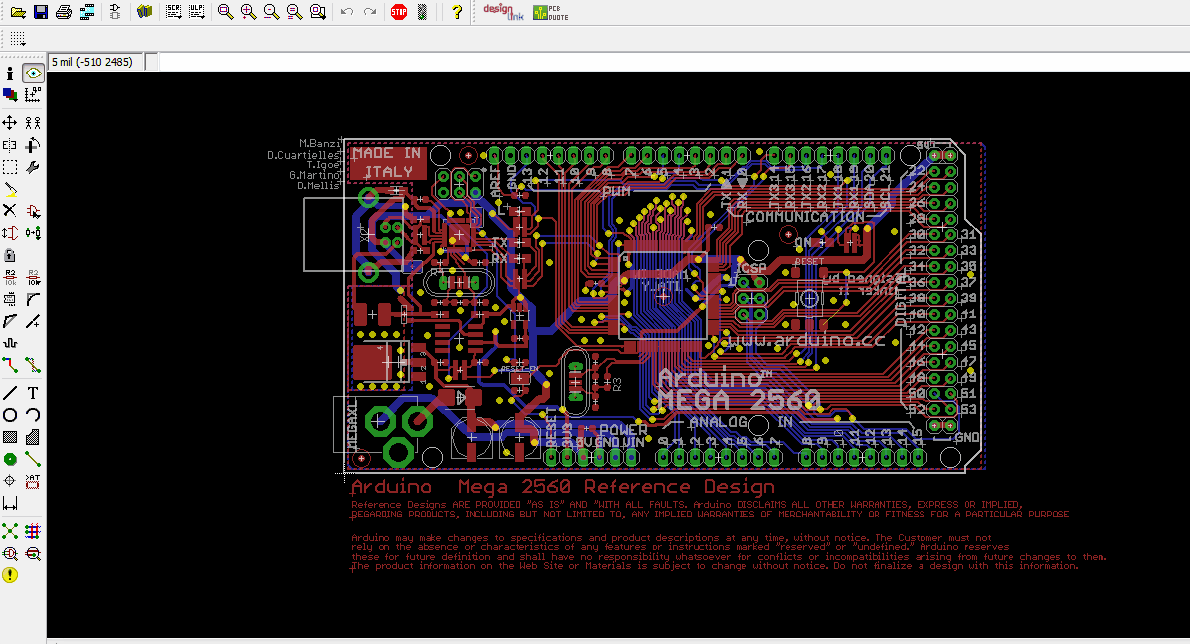Viewport: 1190px width, 644px height.
Task: Select the Hole tool
Action: [x=10, y=481]
